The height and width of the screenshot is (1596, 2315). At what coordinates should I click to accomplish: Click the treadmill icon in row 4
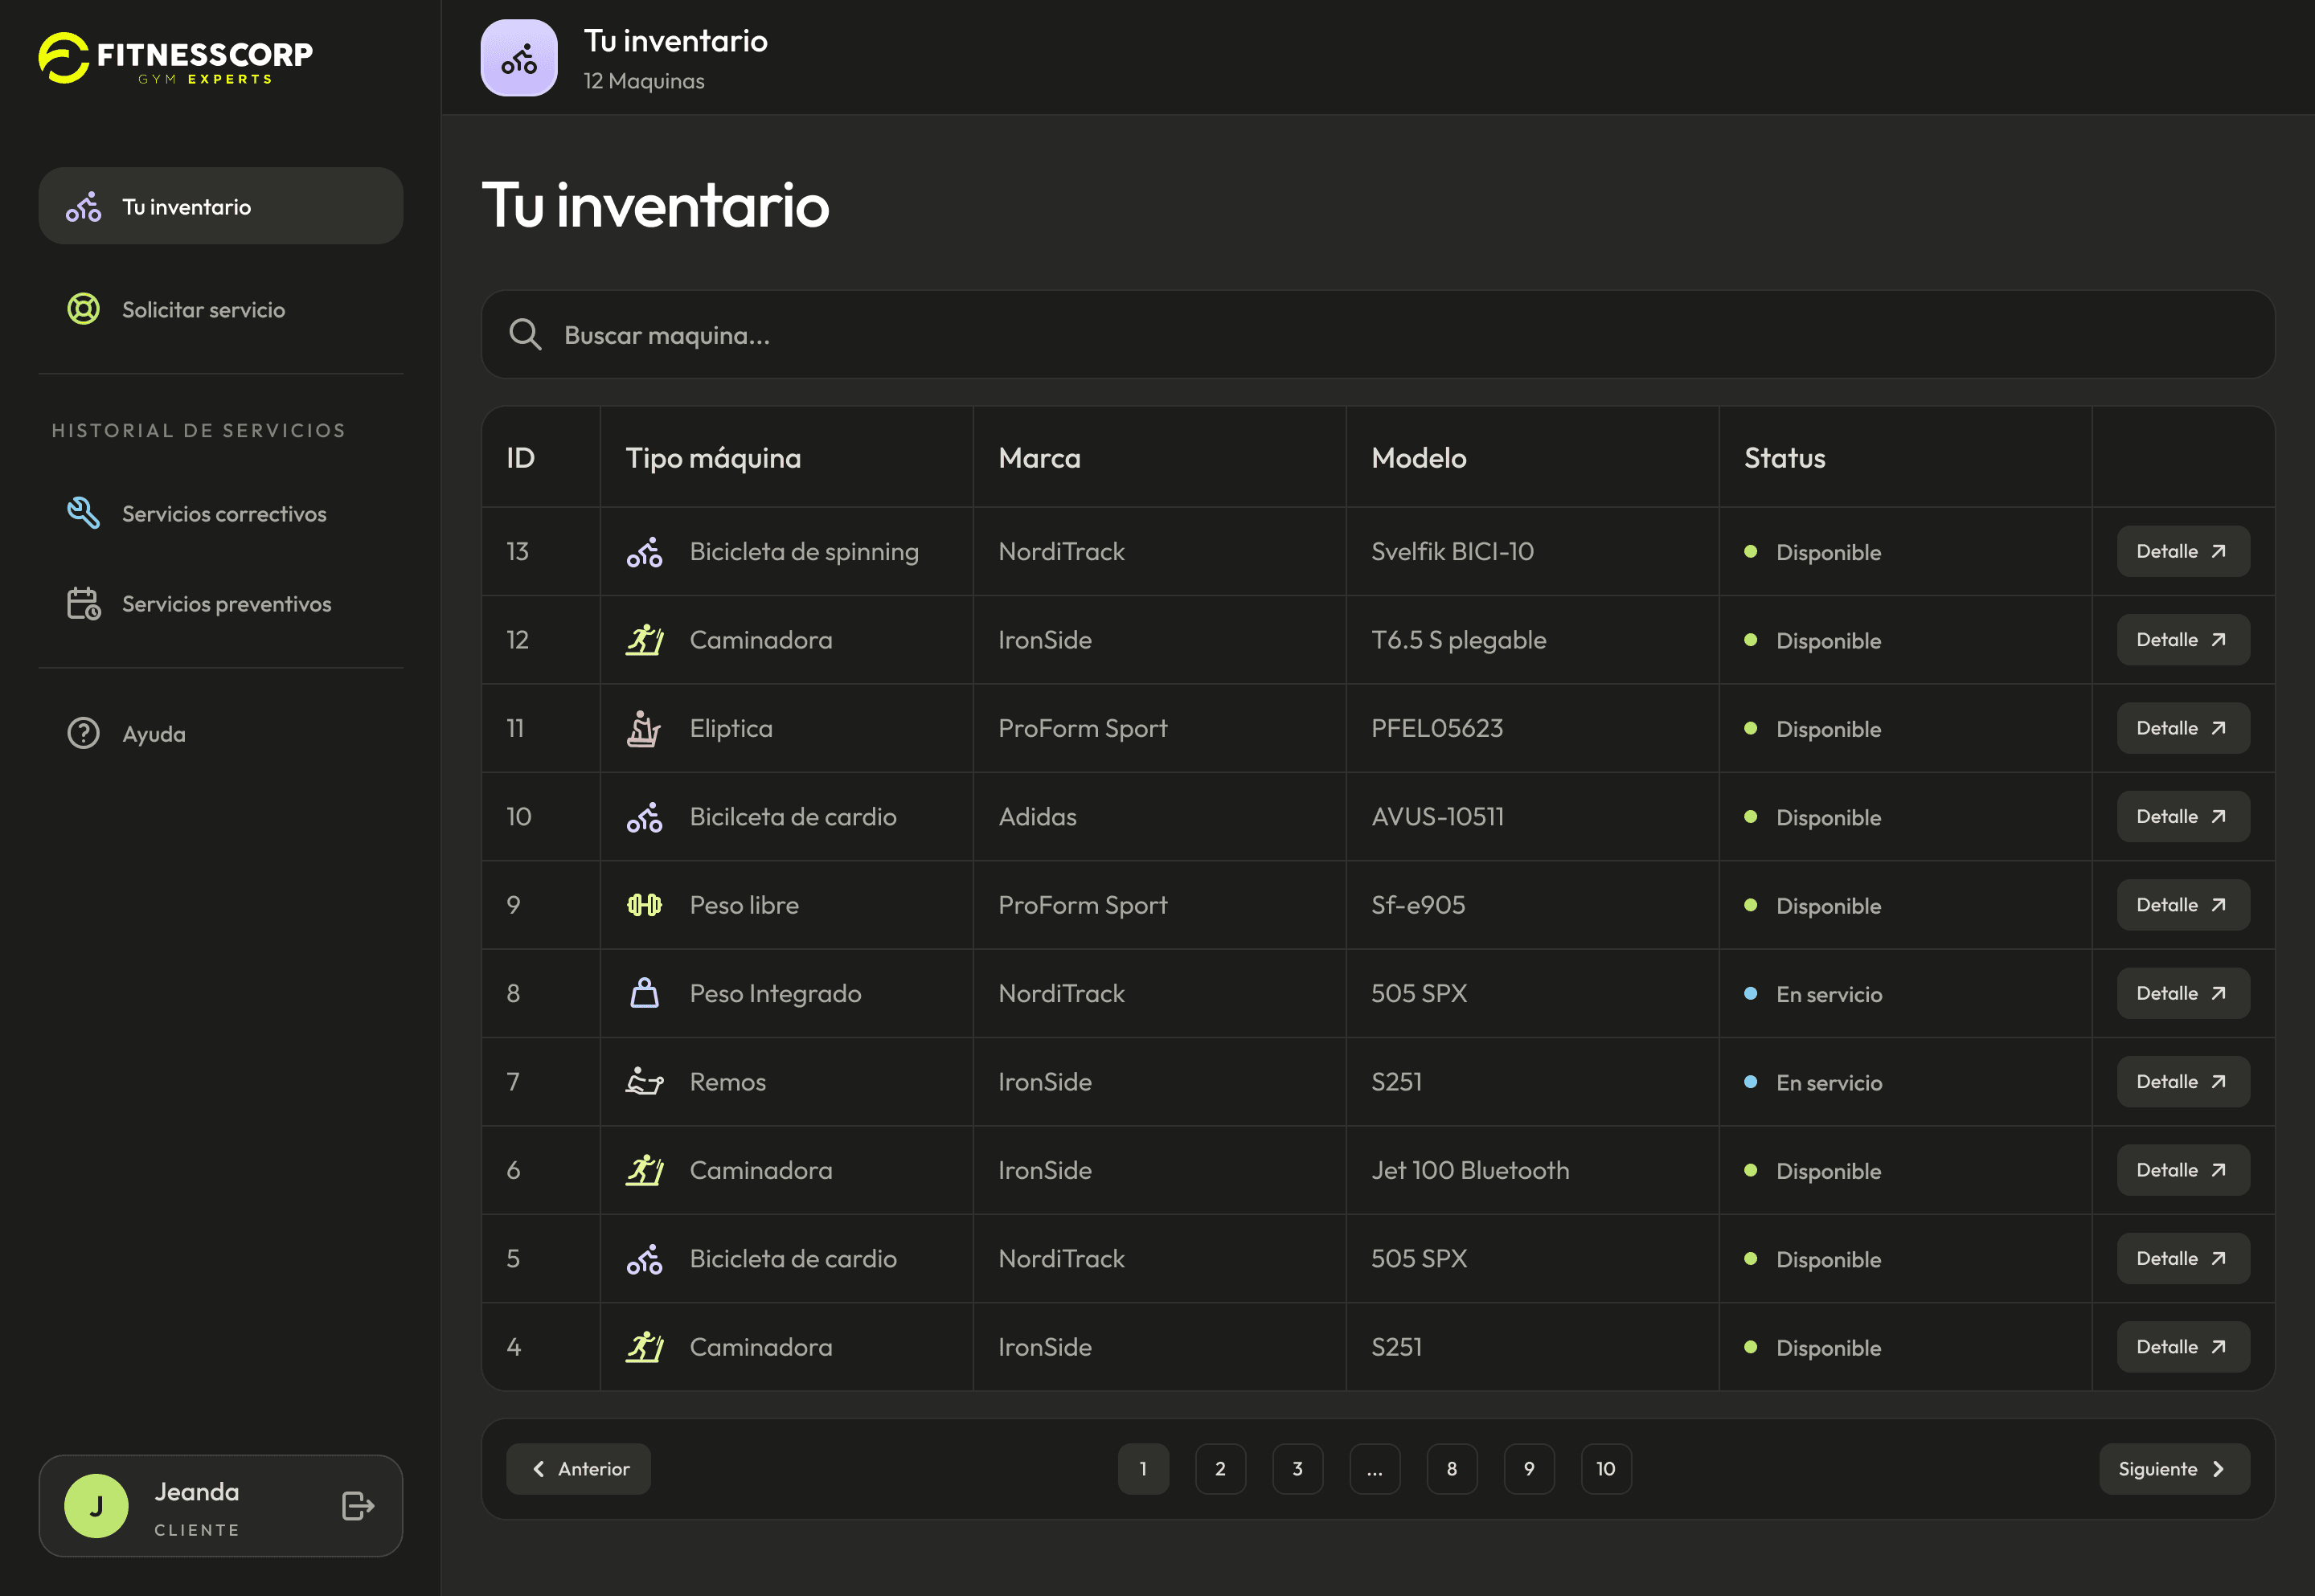click(x=645, y=1347)
